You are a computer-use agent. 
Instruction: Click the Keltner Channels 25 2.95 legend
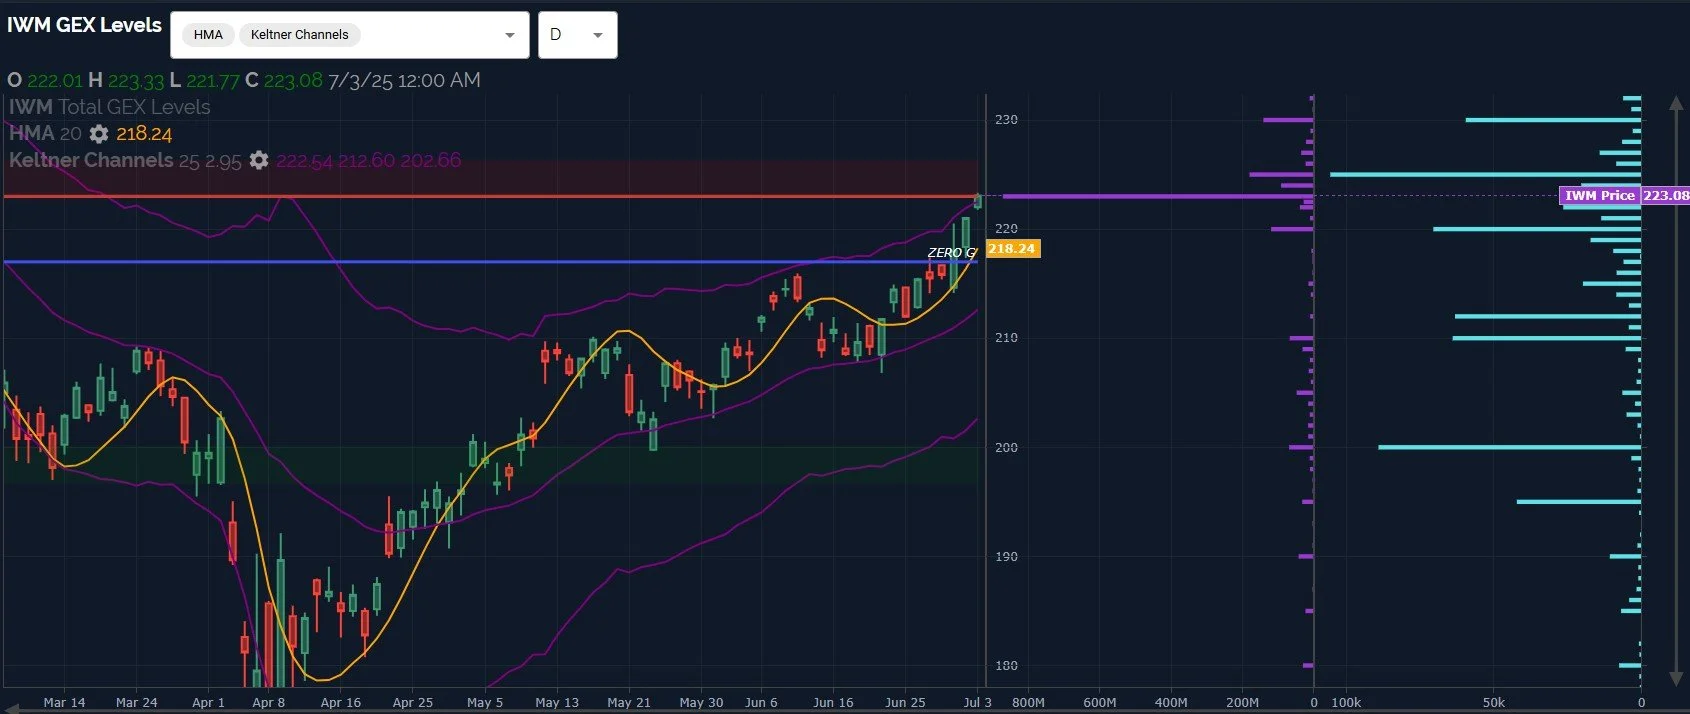125,160
